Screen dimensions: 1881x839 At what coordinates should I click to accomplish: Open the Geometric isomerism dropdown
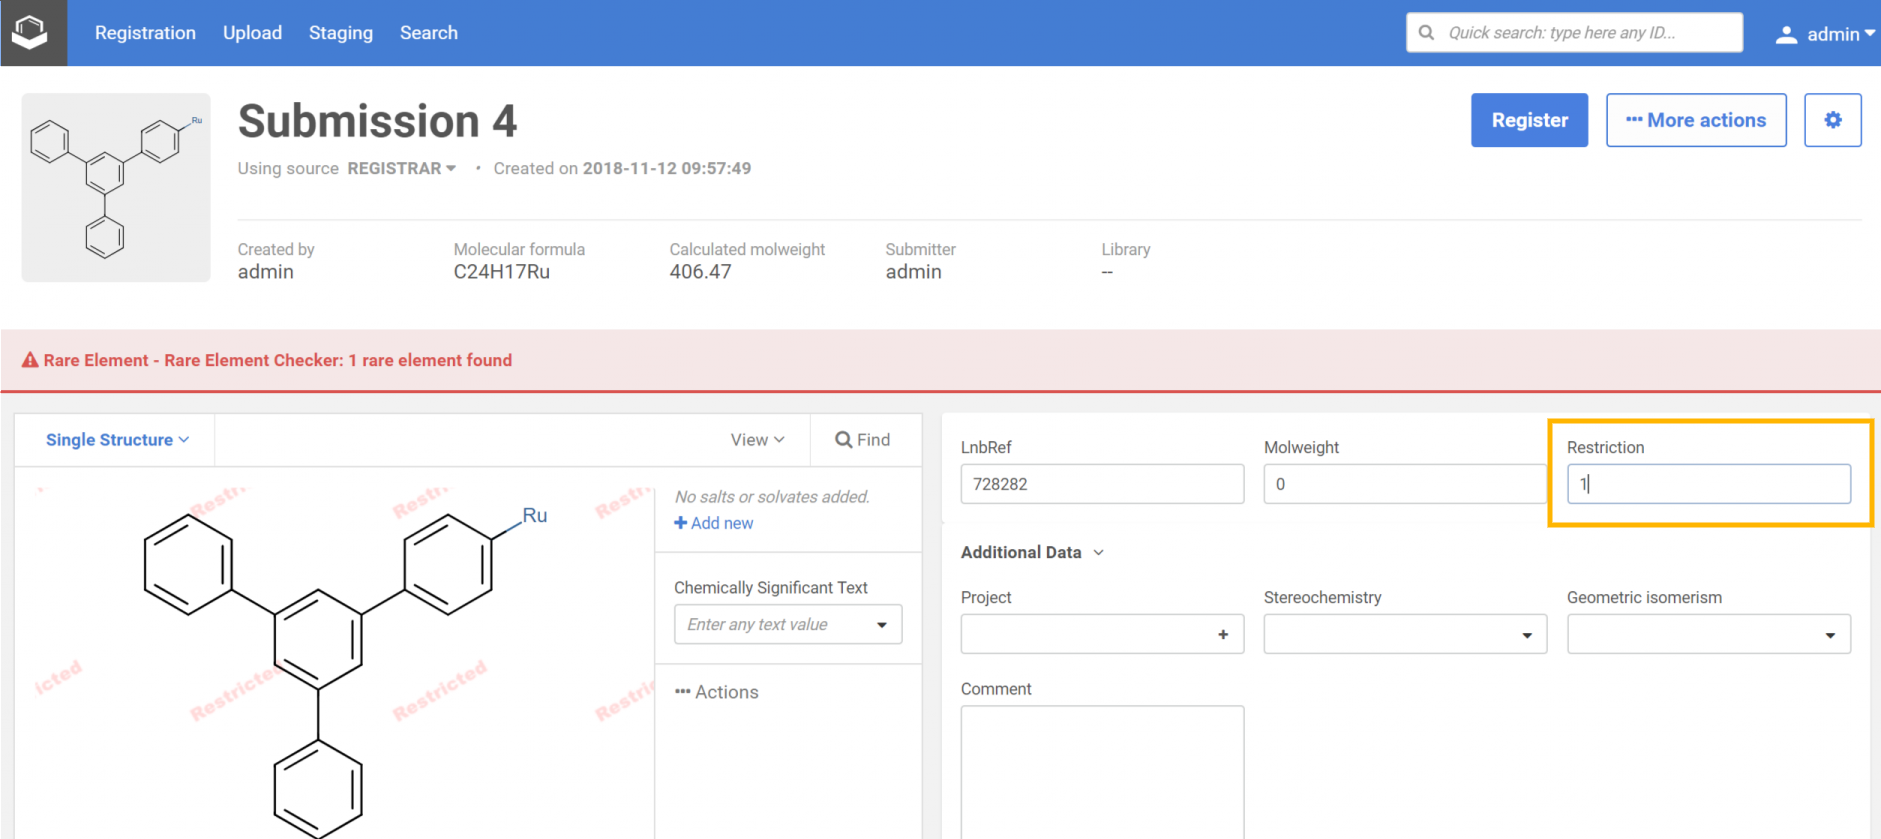[1708, 634]
